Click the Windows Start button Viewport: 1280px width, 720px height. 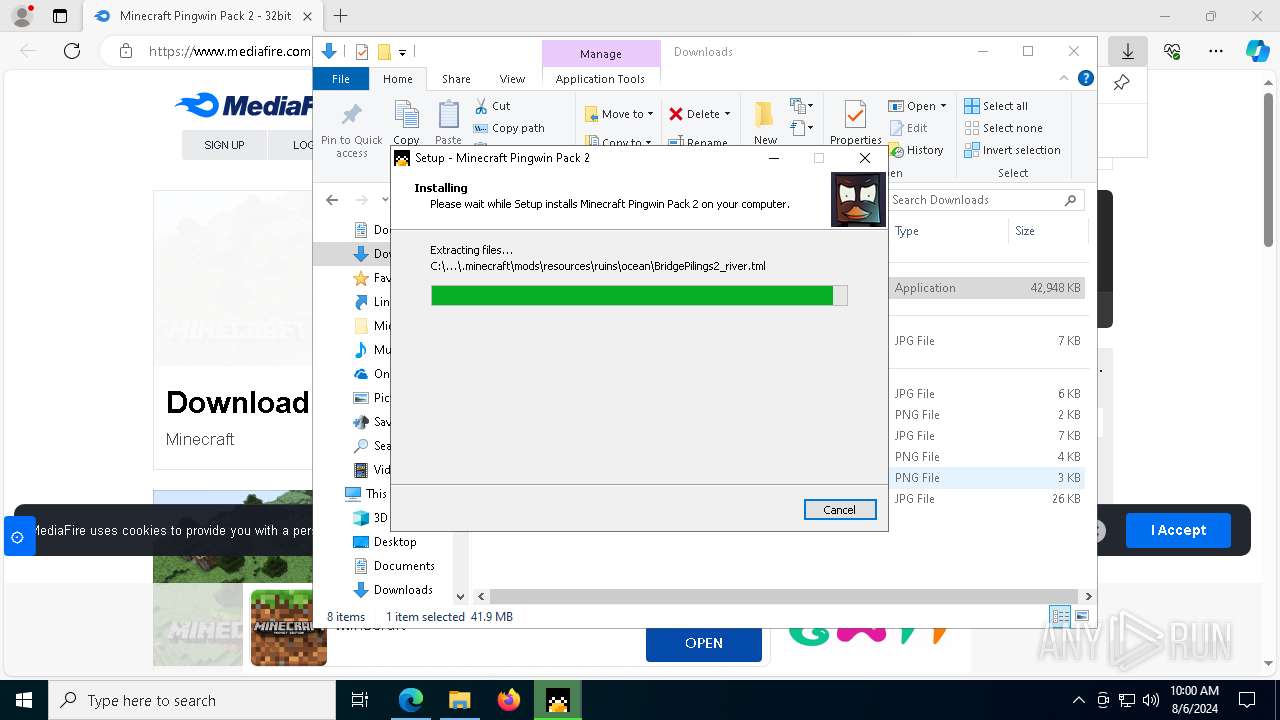[24, 700]
